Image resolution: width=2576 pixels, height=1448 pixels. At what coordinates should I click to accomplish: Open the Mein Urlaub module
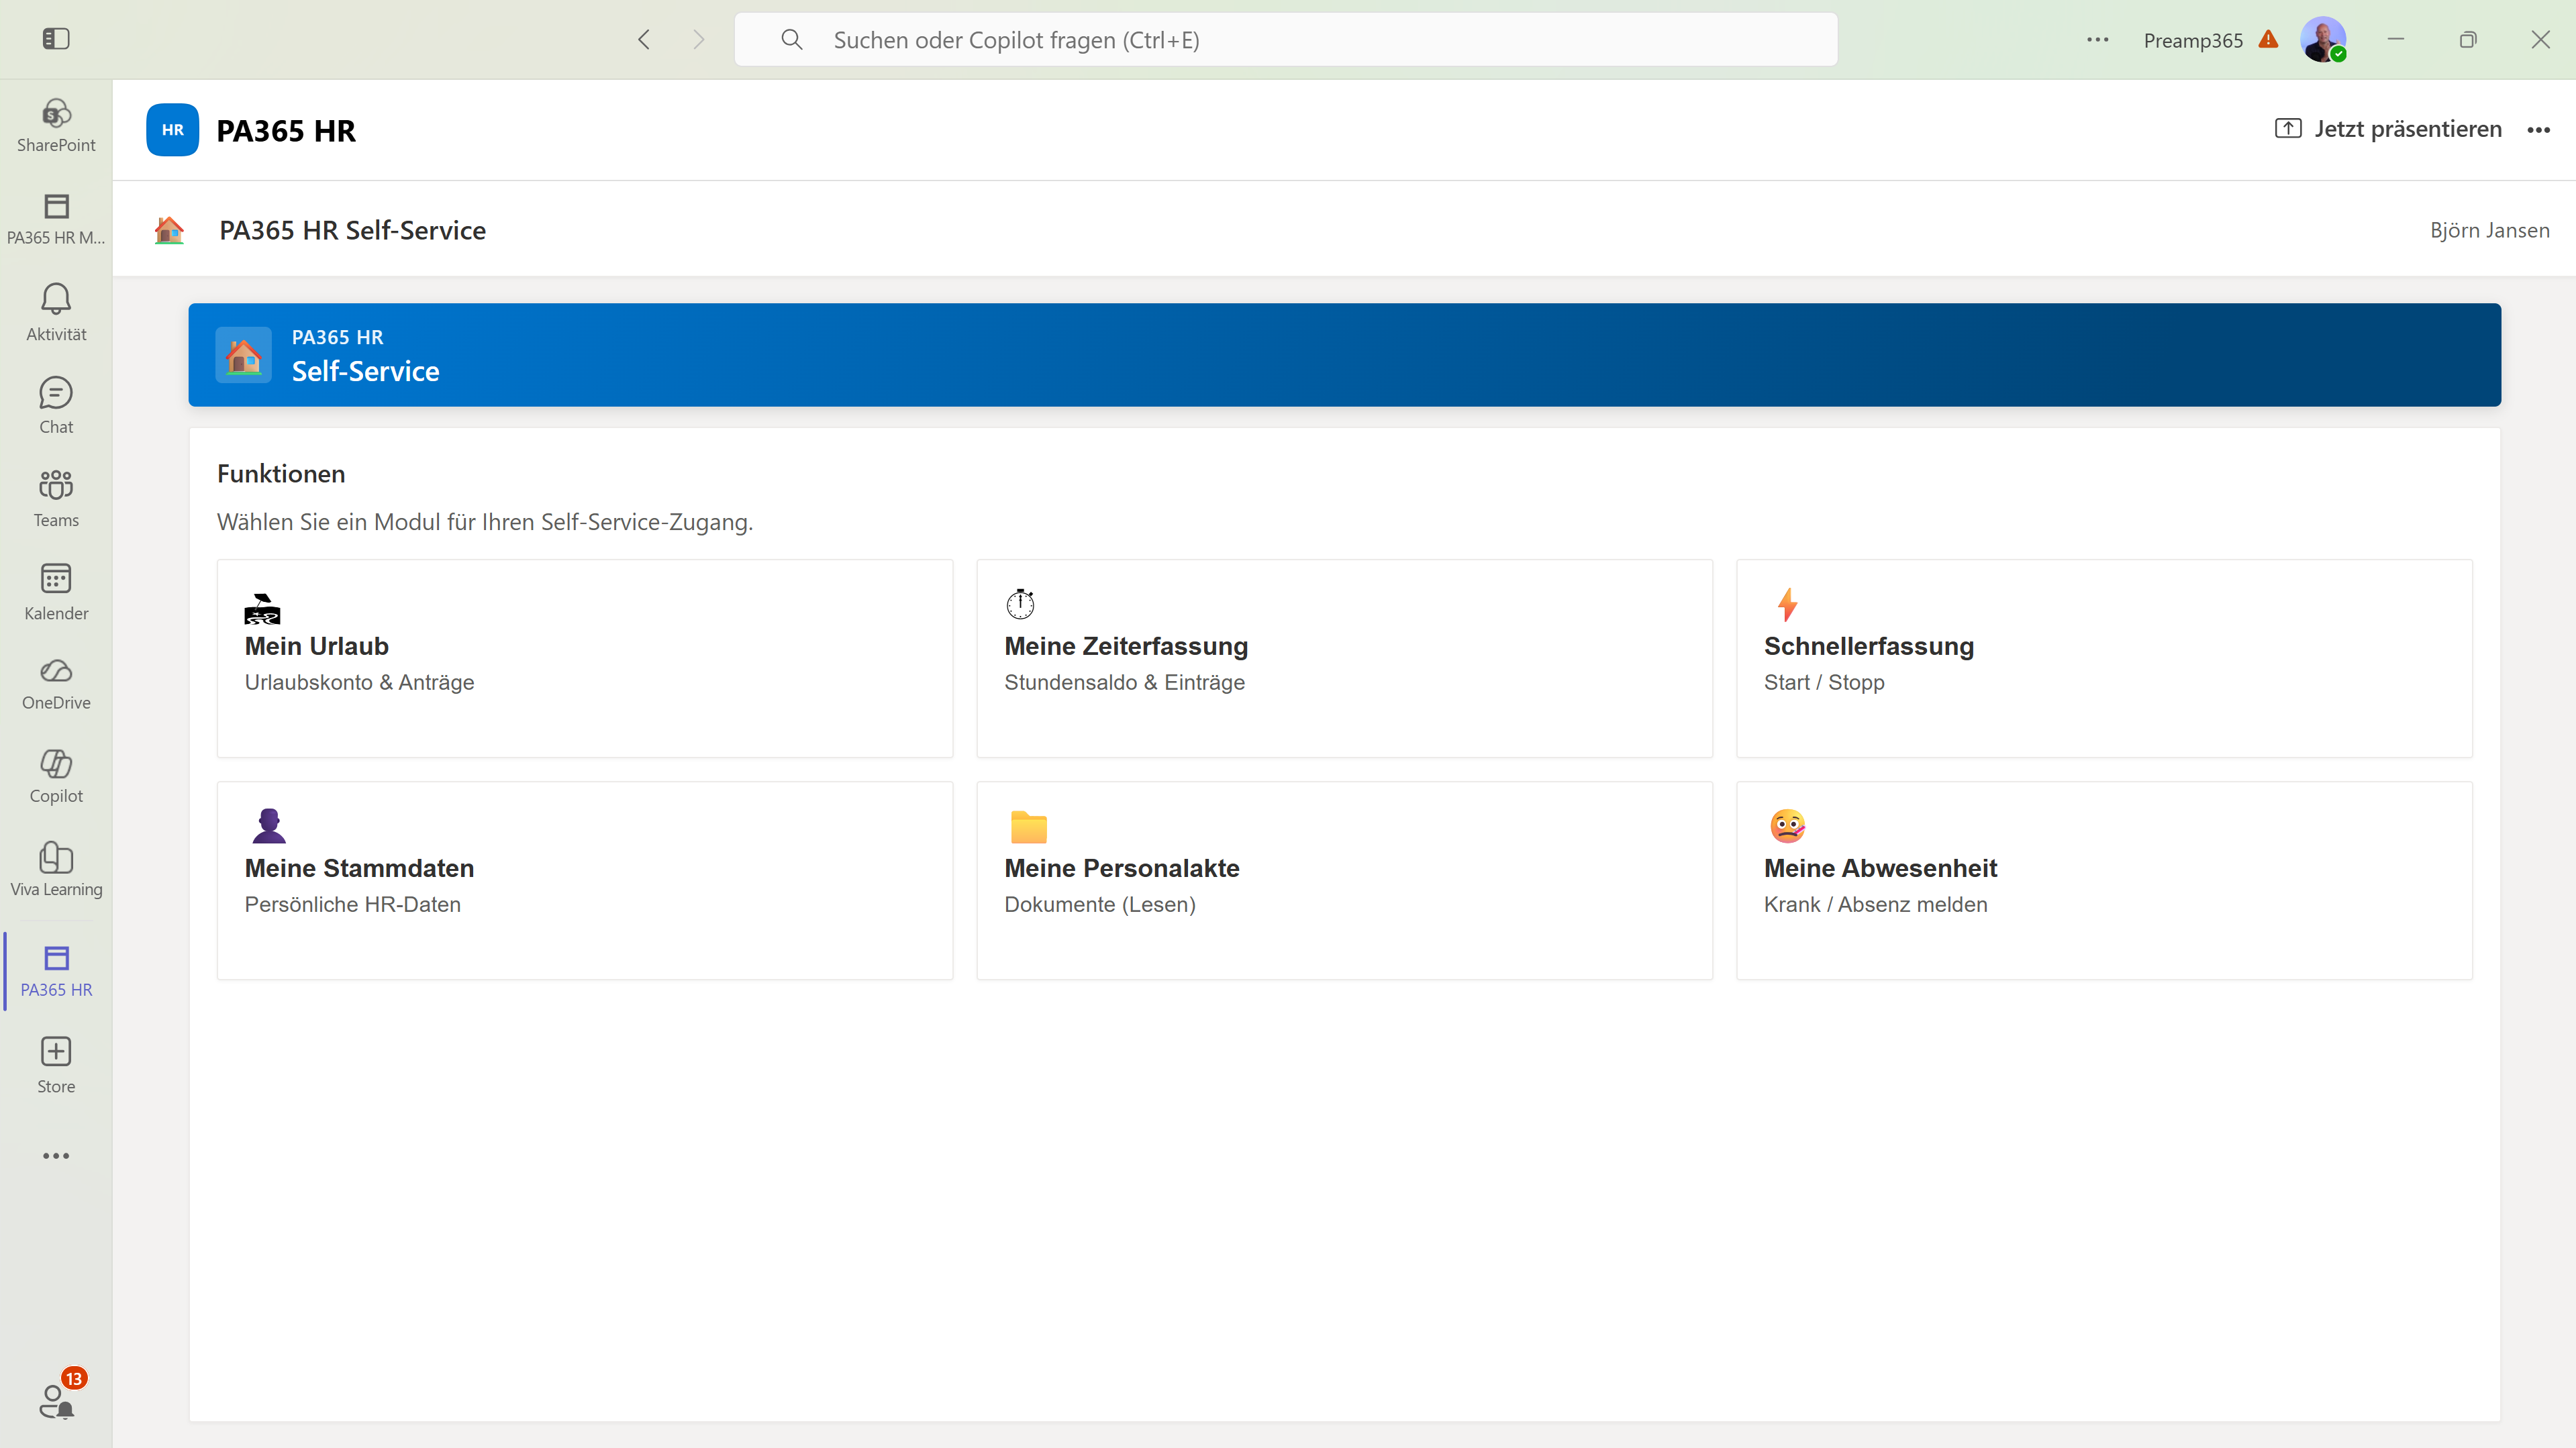pyautogui.click(x=585, y=658)
